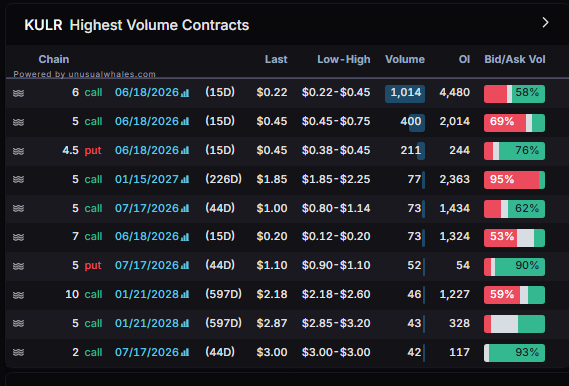Click the 95% bid/ask volume bar
Viewport: 569px width, 386px height.
pyautogui.click(x=514, y=180)
